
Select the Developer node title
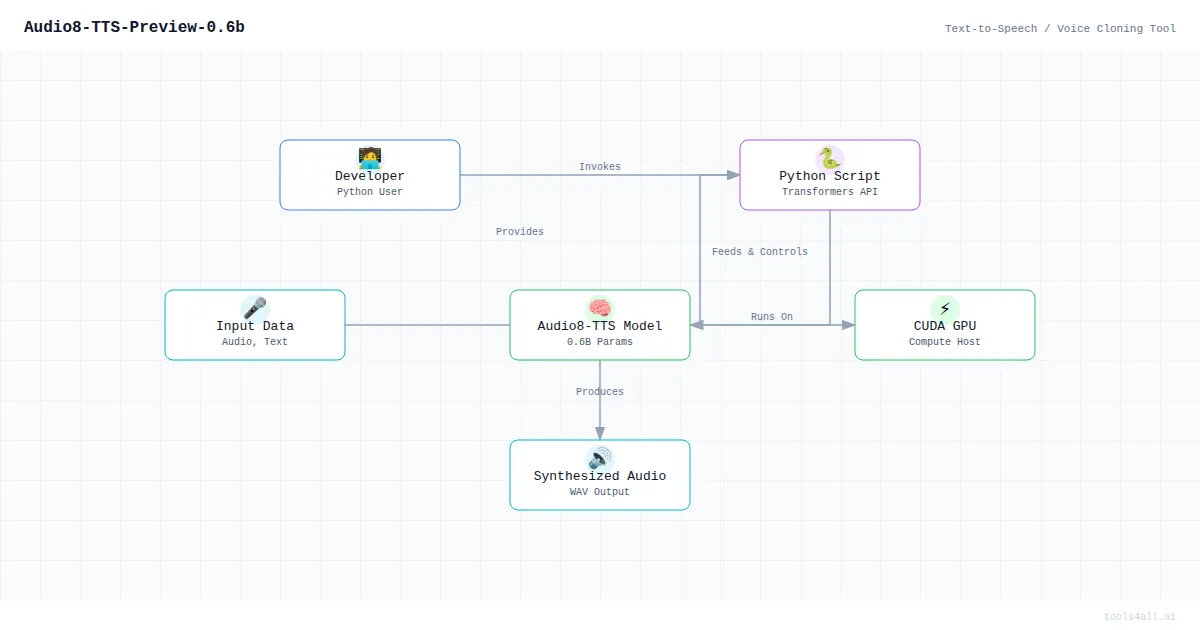tap(370, 176)
